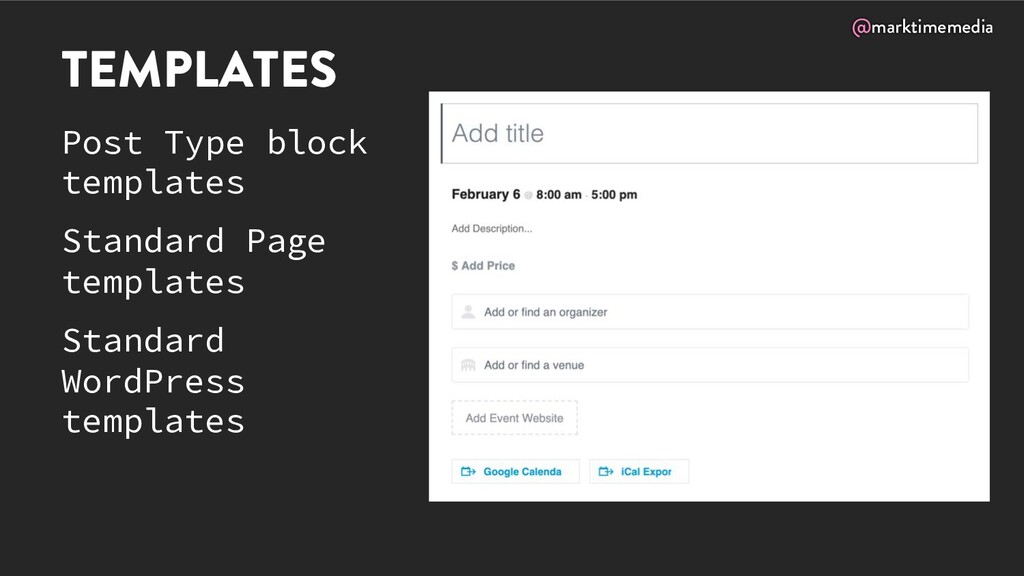Focus the Add or find a venue text
Screen dimensions: 1024x576
[x=534, y=365]
